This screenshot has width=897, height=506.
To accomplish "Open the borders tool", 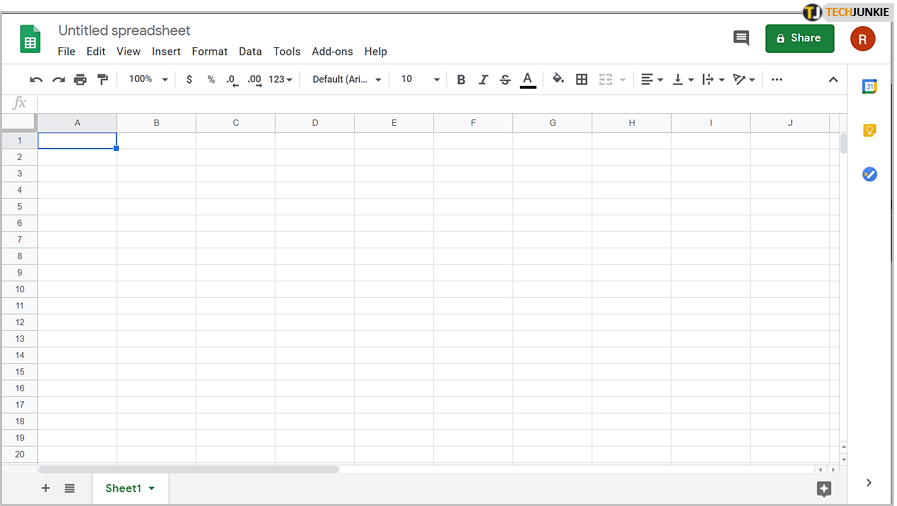I will pyautogui.click(x=581, y=80).
